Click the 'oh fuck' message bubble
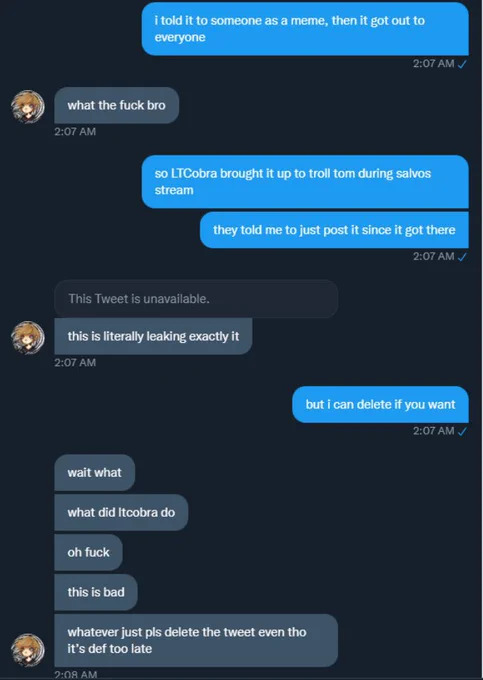 pos(88,552)
